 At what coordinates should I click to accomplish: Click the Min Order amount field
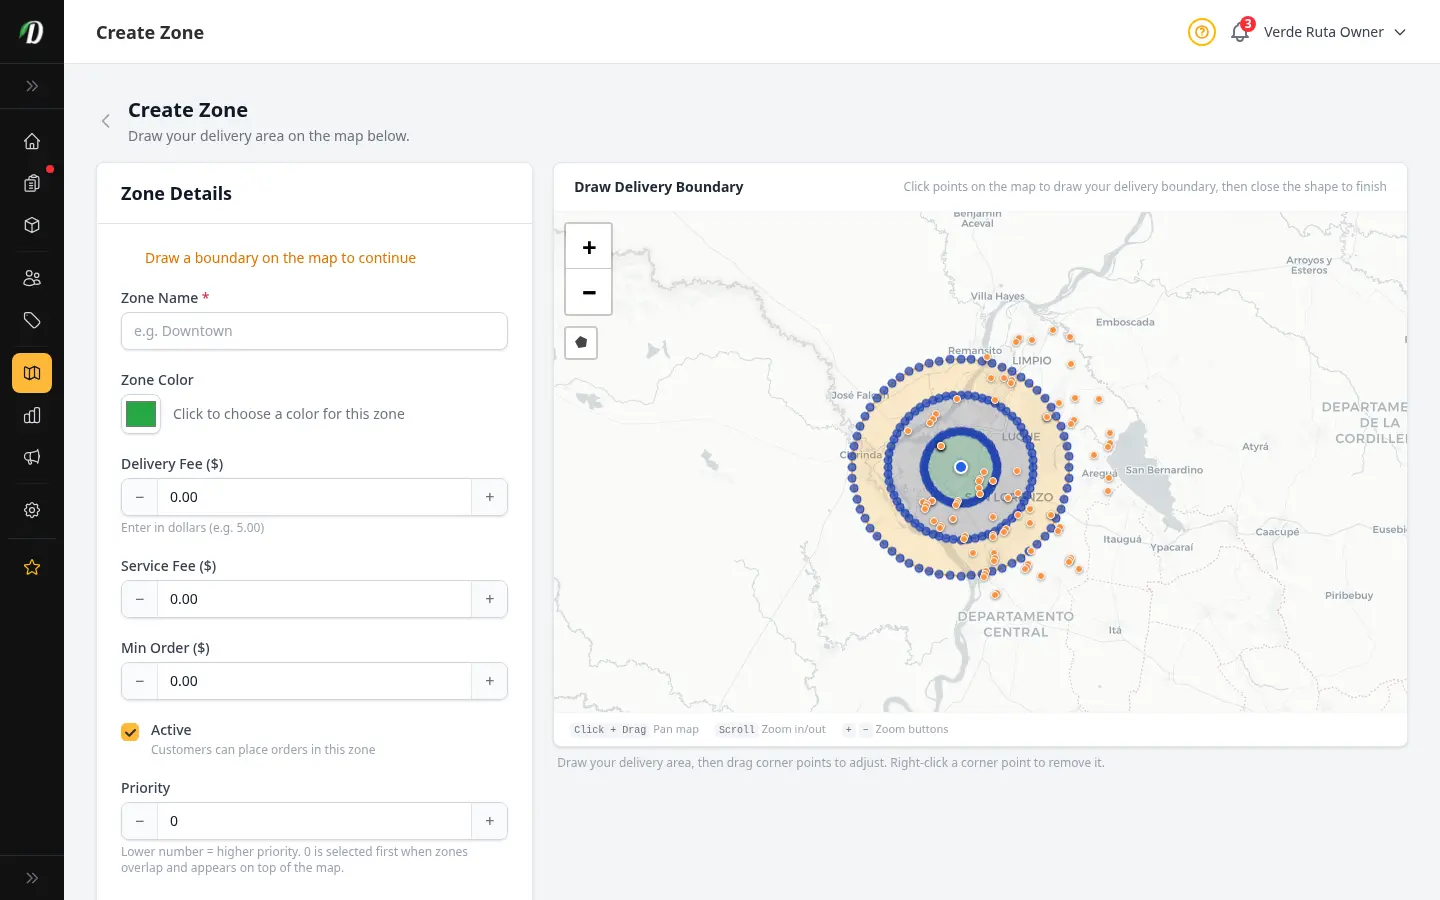[314, 681]
